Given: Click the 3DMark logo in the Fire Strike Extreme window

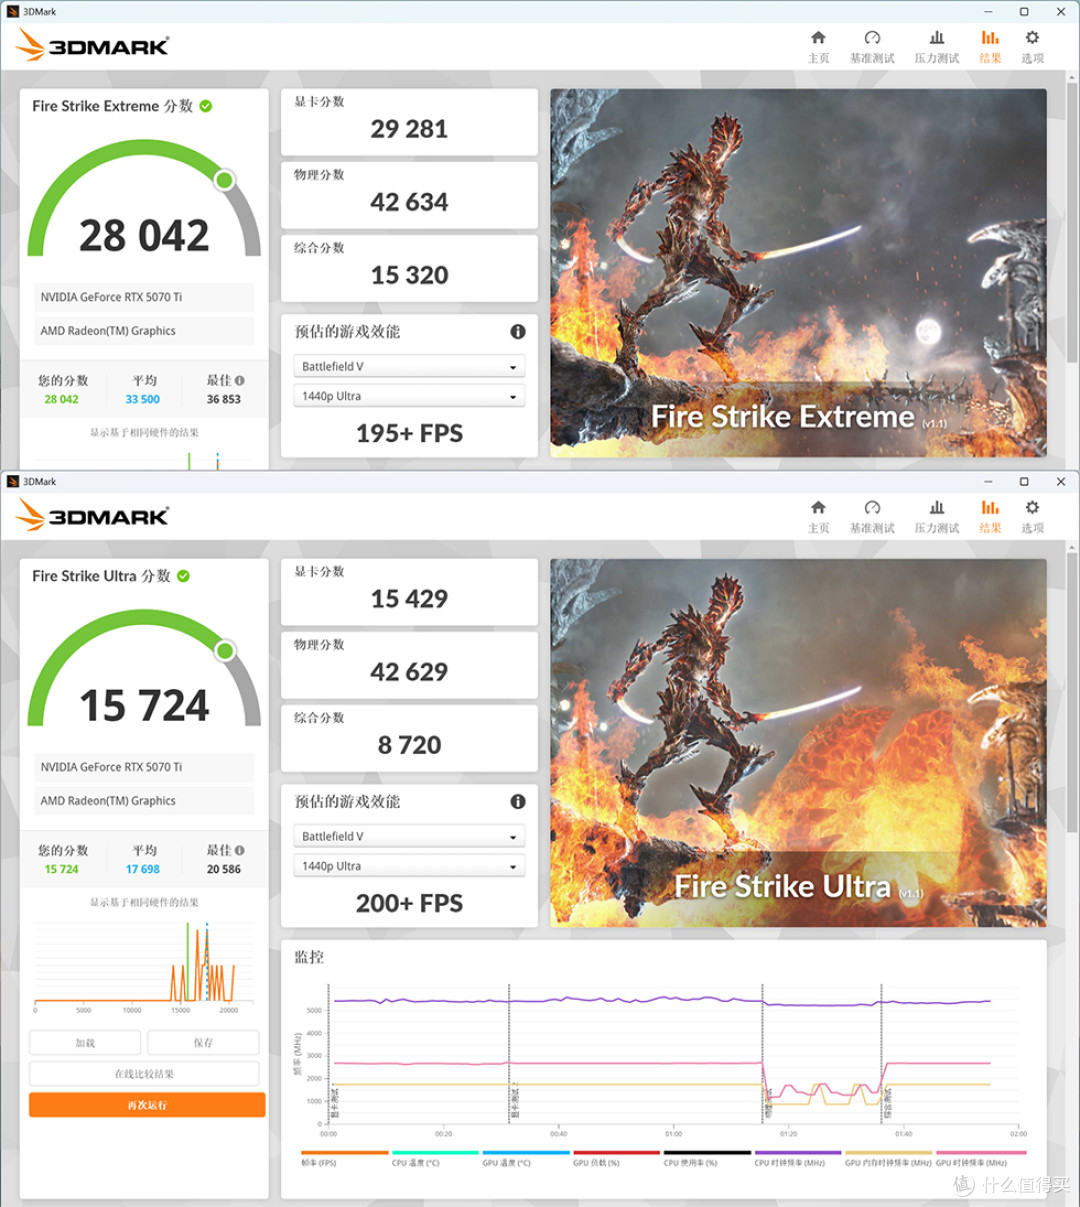Looking at the screenshot, I should [93, 46].
